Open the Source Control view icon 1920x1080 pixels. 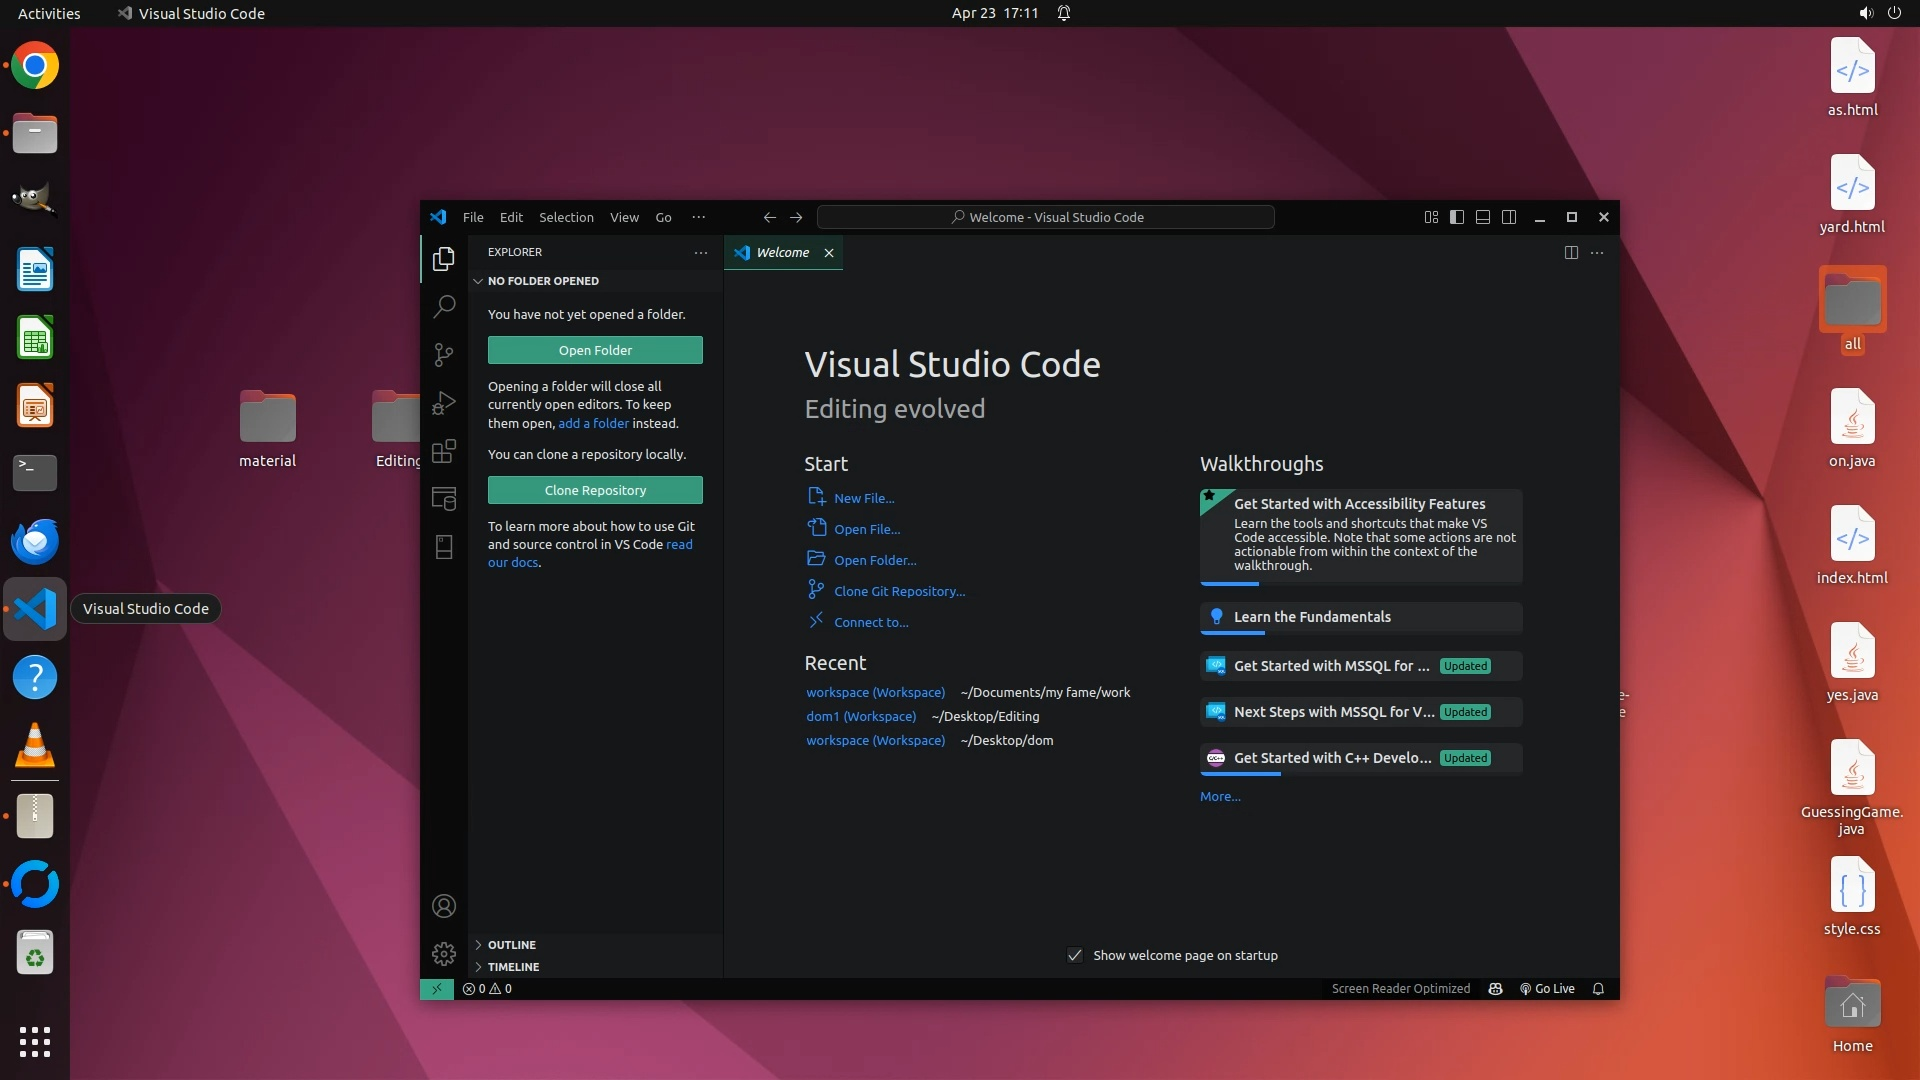tap(444, 355)
